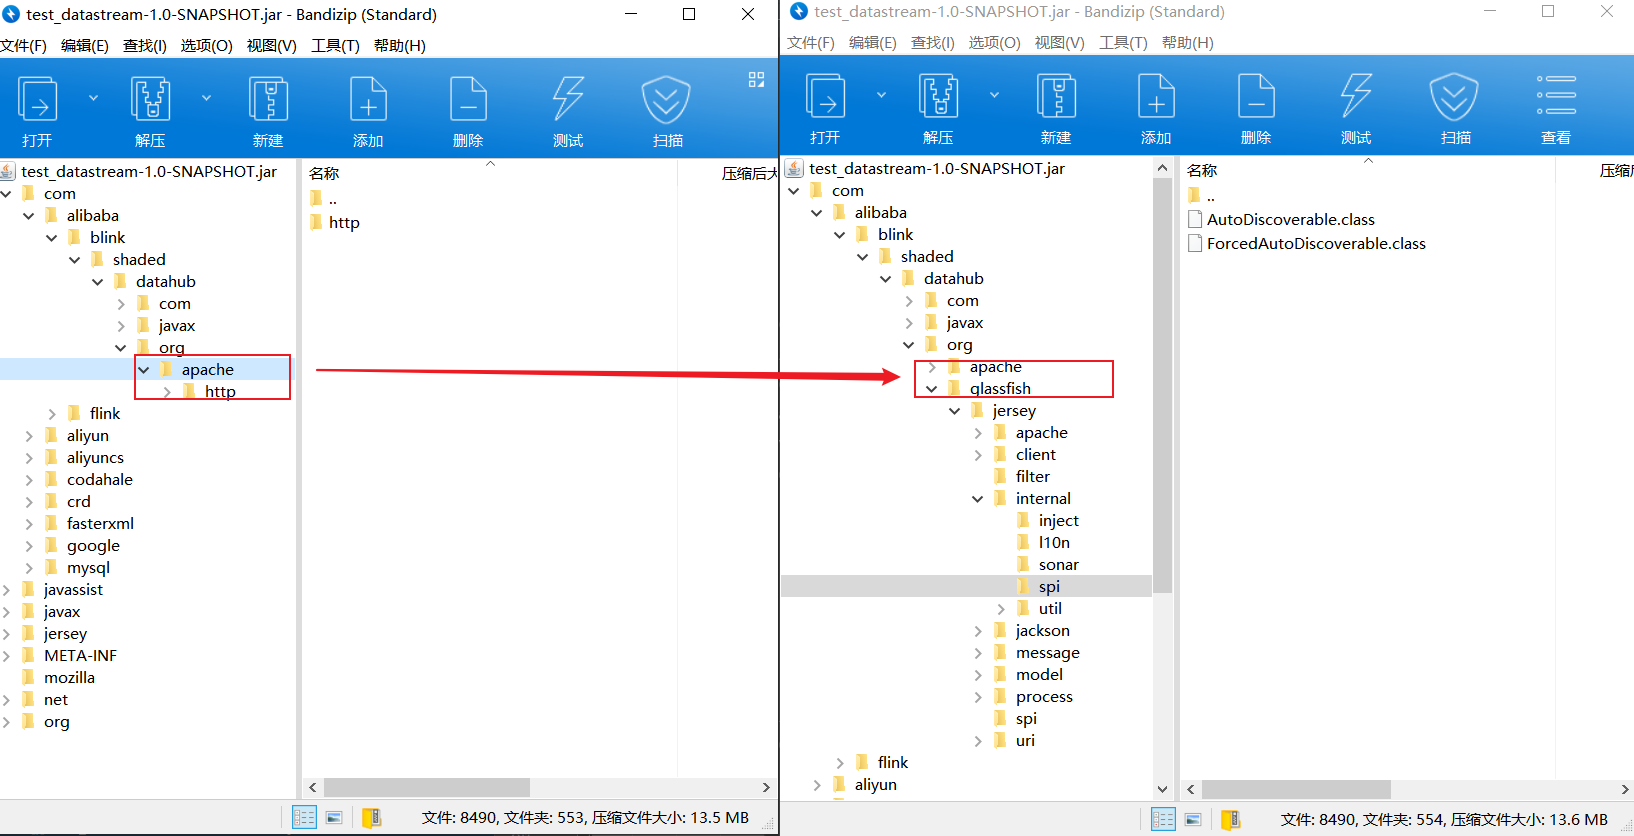Click the Scan (扫描) icon in right window

[1455, 97]
